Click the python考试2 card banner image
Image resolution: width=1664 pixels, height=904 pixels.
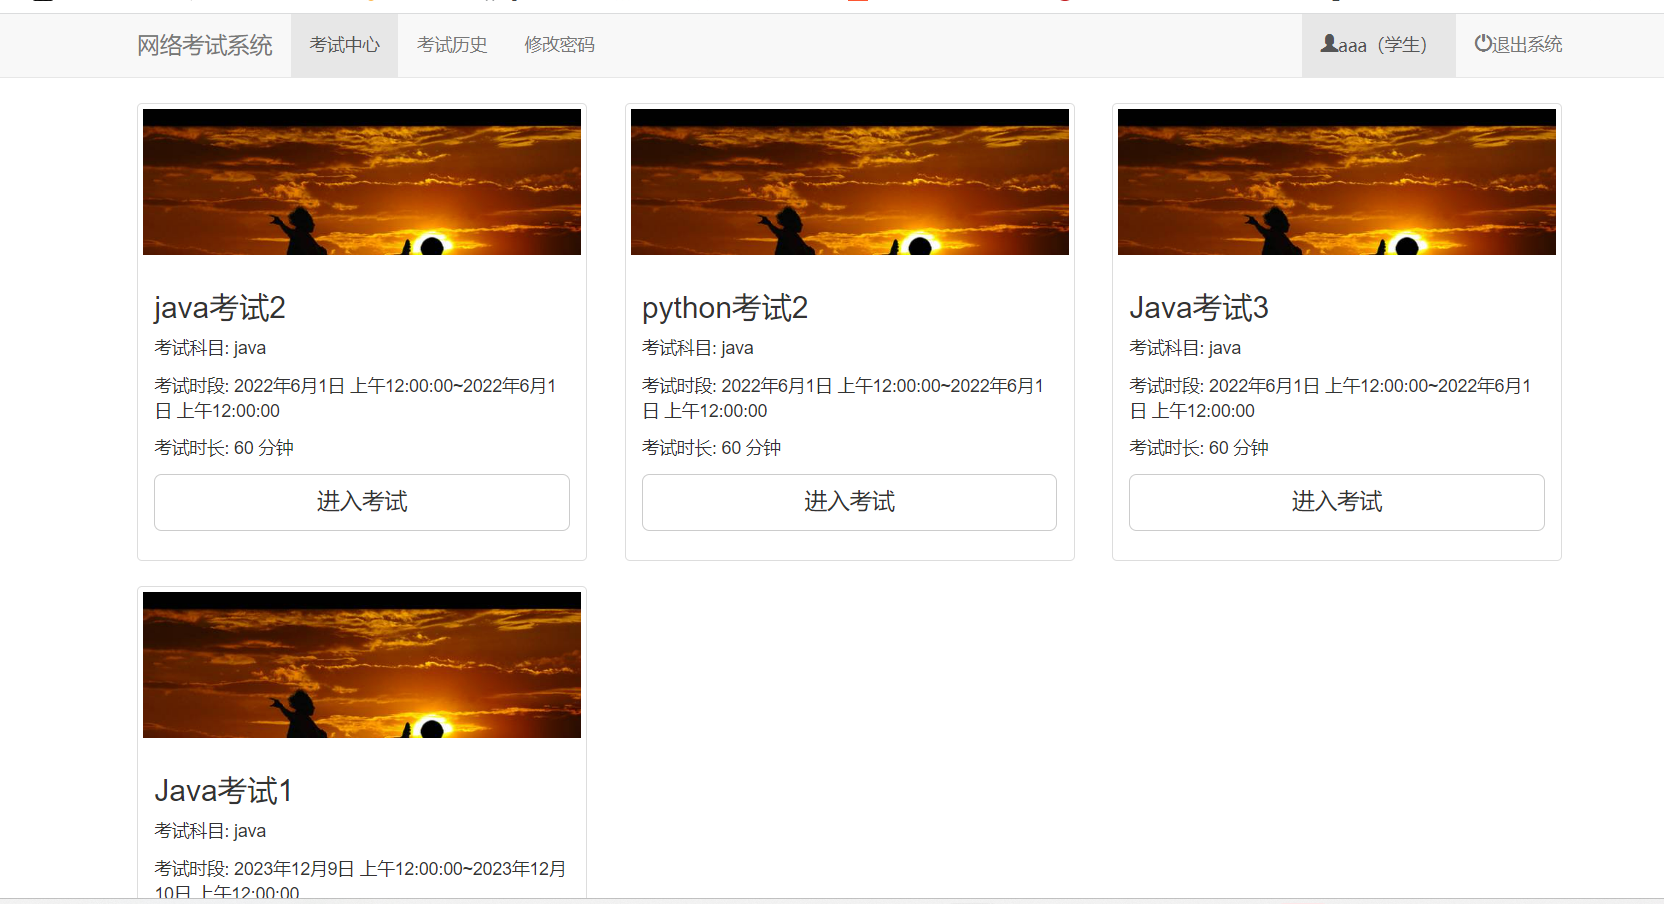[850, 182]
